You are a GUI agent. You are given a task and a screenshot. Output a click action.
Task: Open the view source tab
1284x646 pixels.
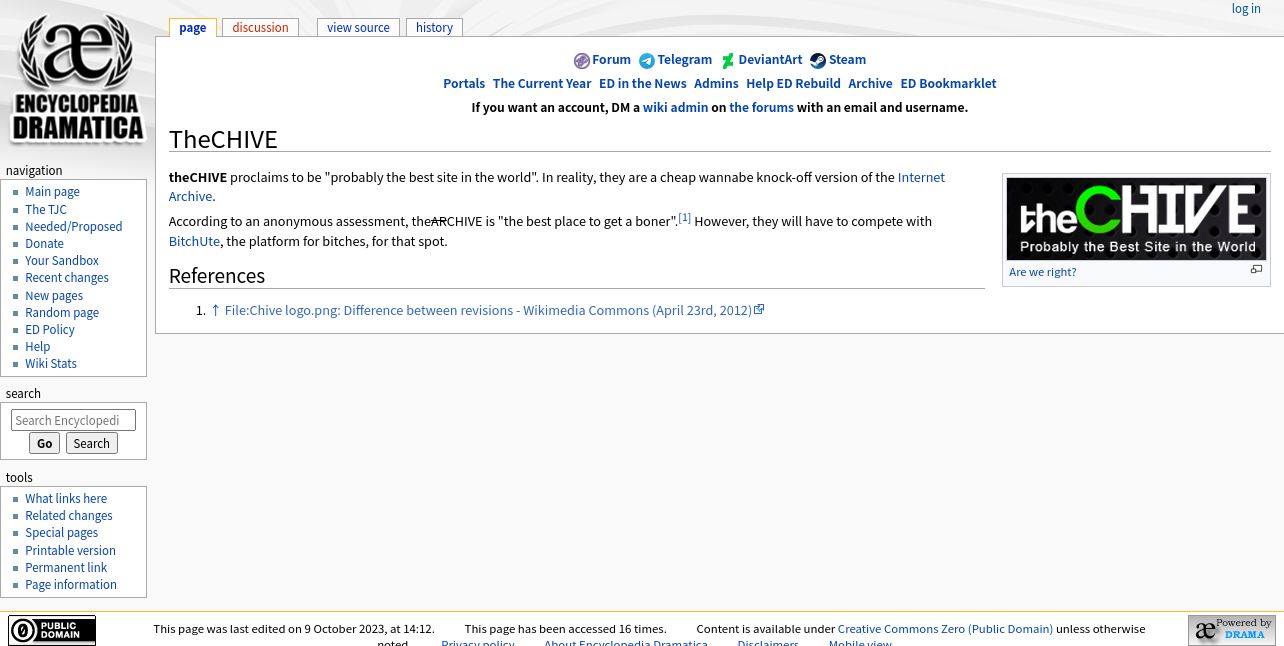point(358,28)
